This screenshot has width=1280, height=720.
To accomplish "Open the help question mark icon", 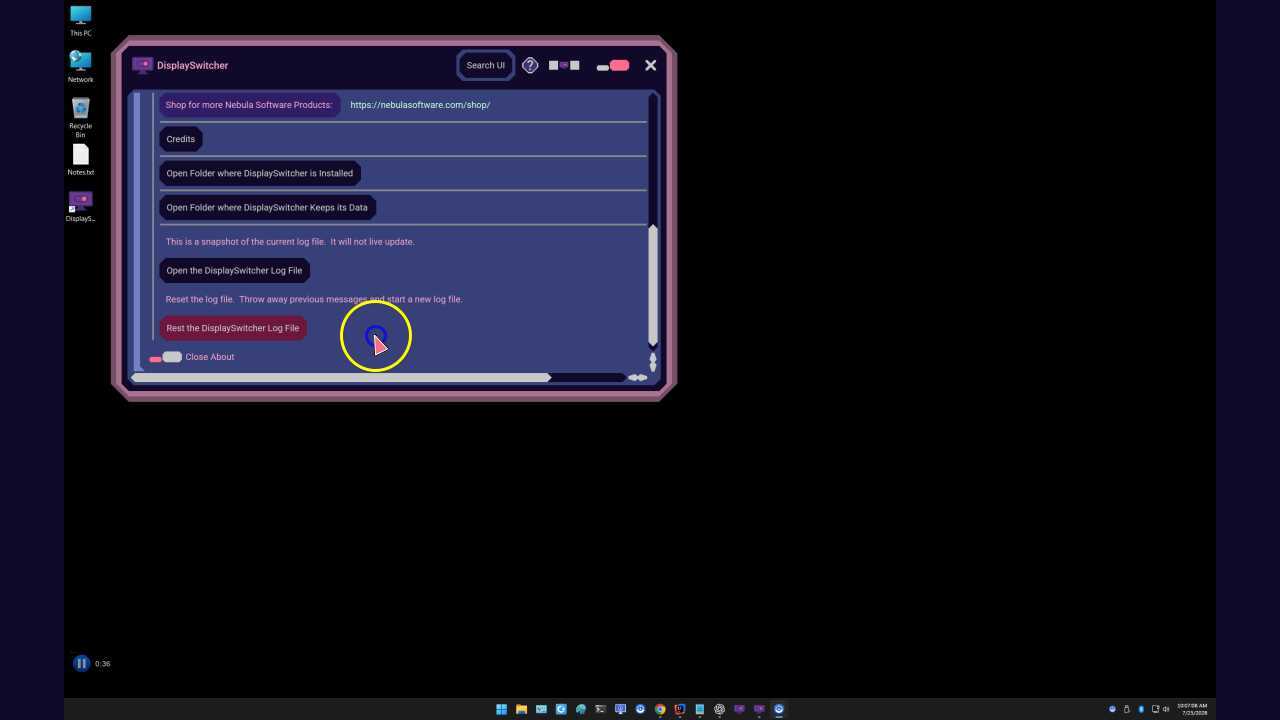I will (x=530, y=65).
